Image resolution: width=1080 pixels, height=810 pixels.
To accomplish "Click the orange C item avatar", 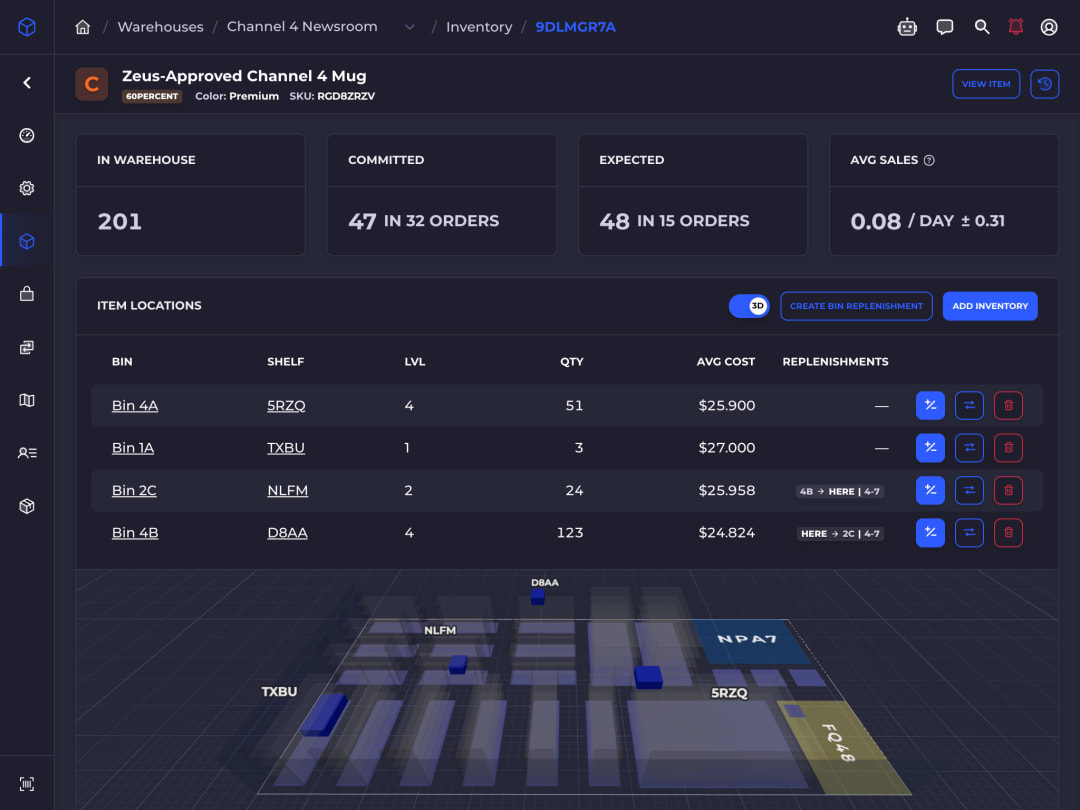I will pyautogui.click(x=92, y=84).
